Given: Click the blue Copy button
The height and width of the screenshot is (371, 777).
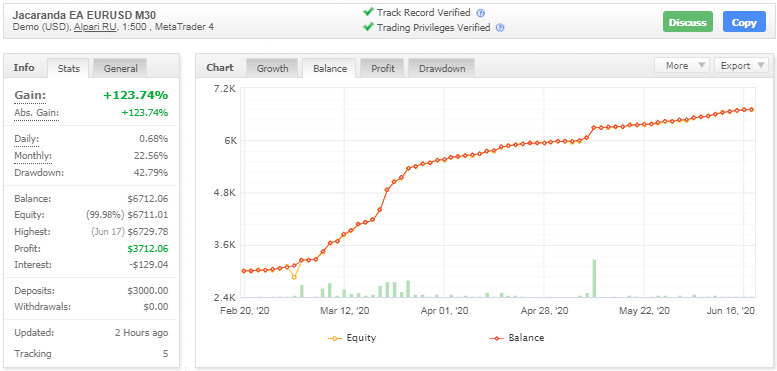Looking at the screenshot, I should (x=744, y=22).
